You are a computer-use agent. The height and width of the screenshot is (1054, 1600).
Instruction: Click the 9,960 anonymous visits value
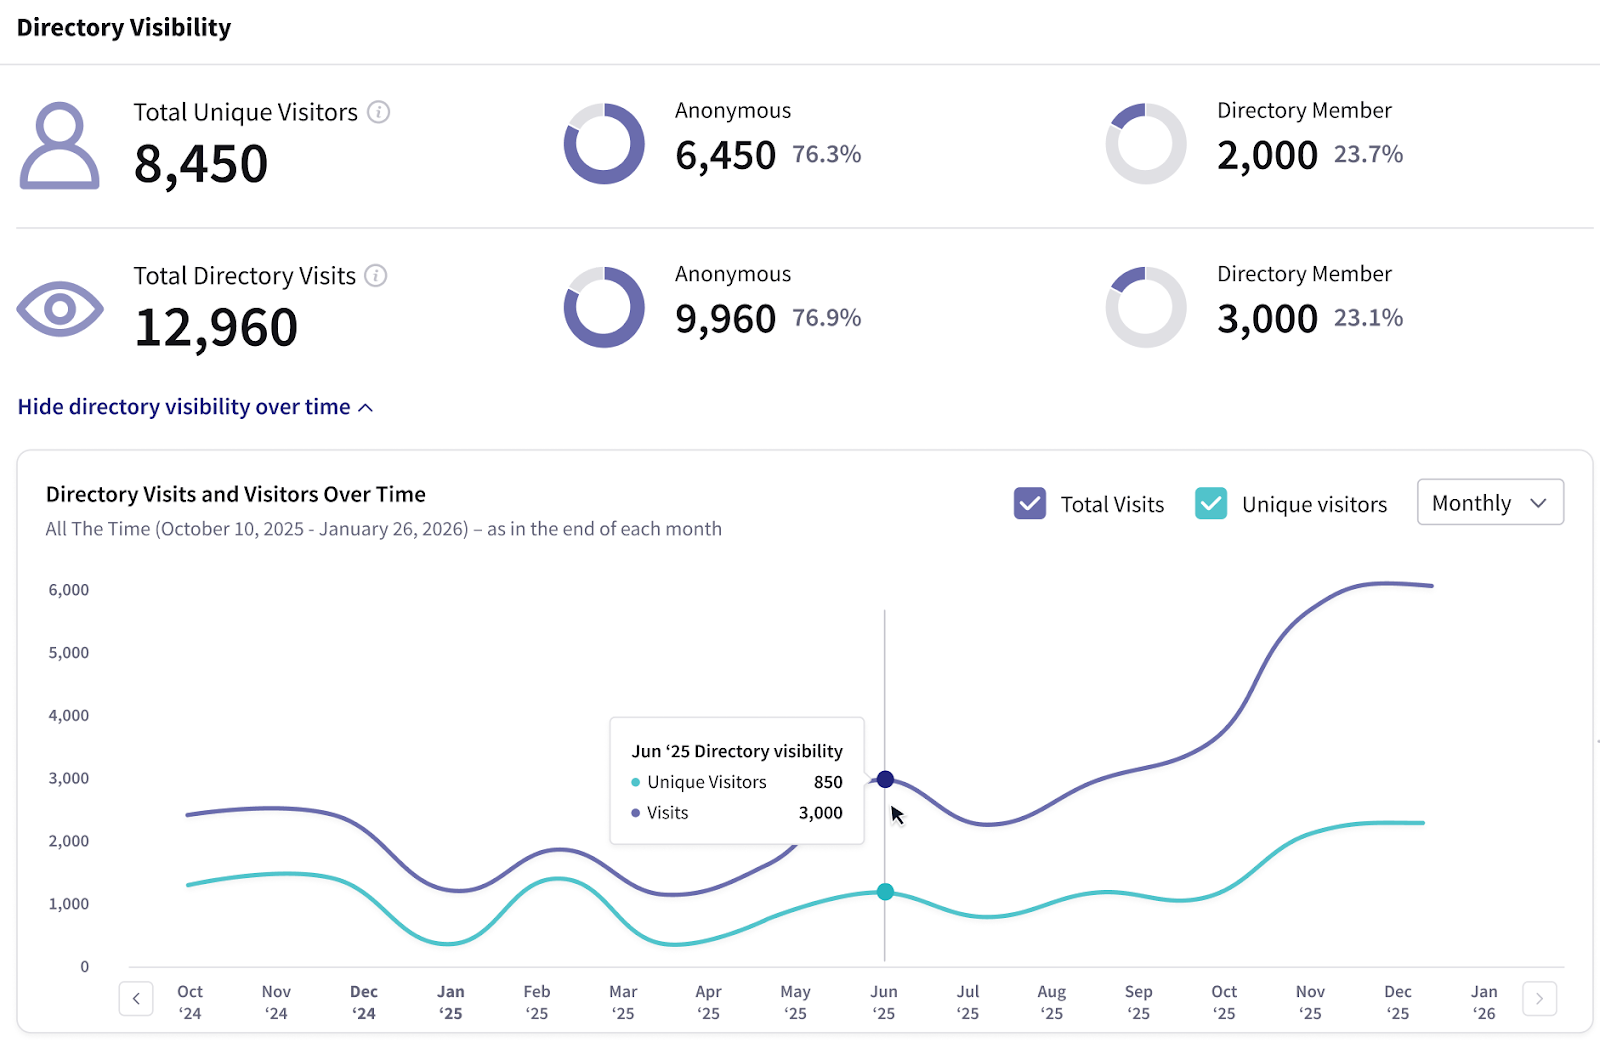[x=726, y=319]
